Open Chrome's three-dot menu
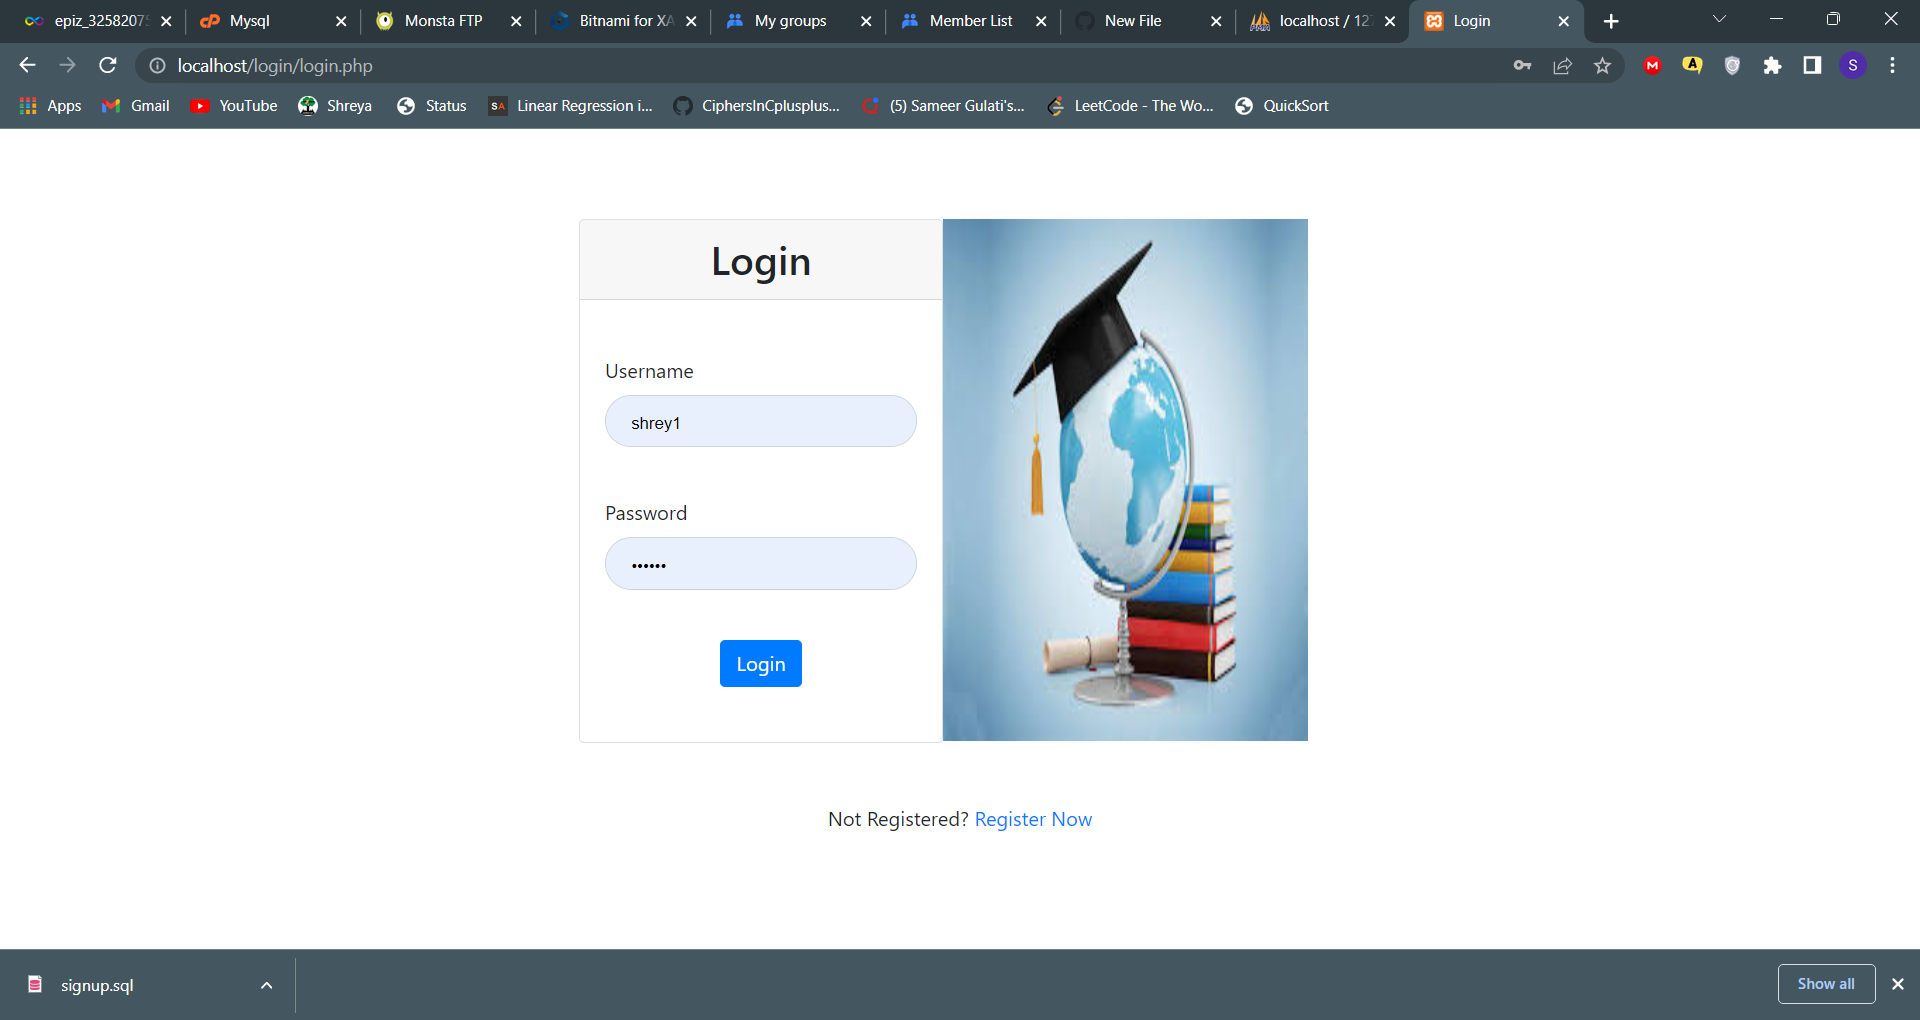The image size is (1920, 1020). [1891, 65]
